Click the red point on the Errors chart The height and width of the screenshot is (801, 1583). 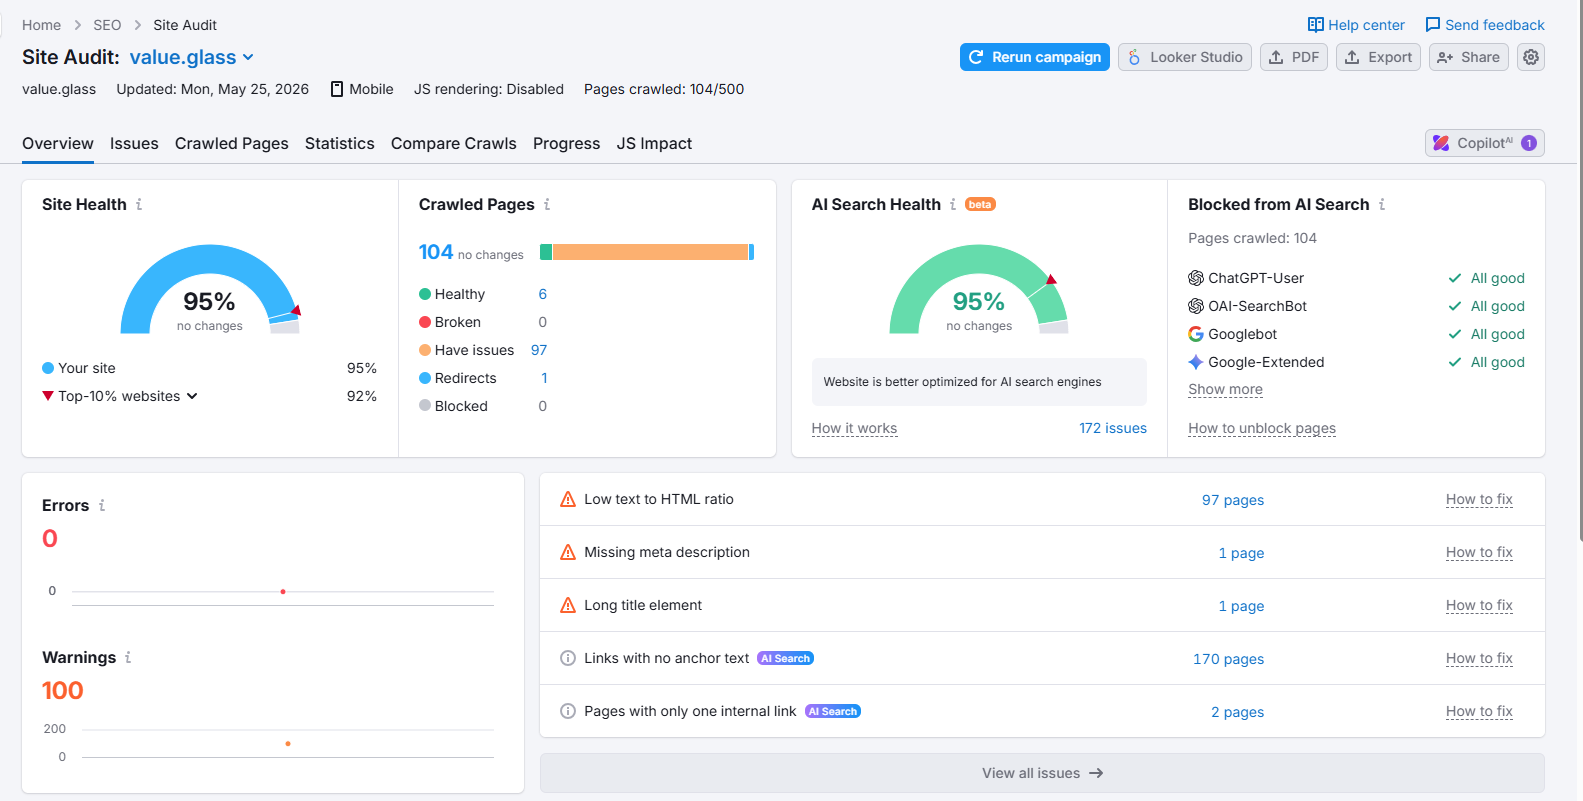(283, 592)
